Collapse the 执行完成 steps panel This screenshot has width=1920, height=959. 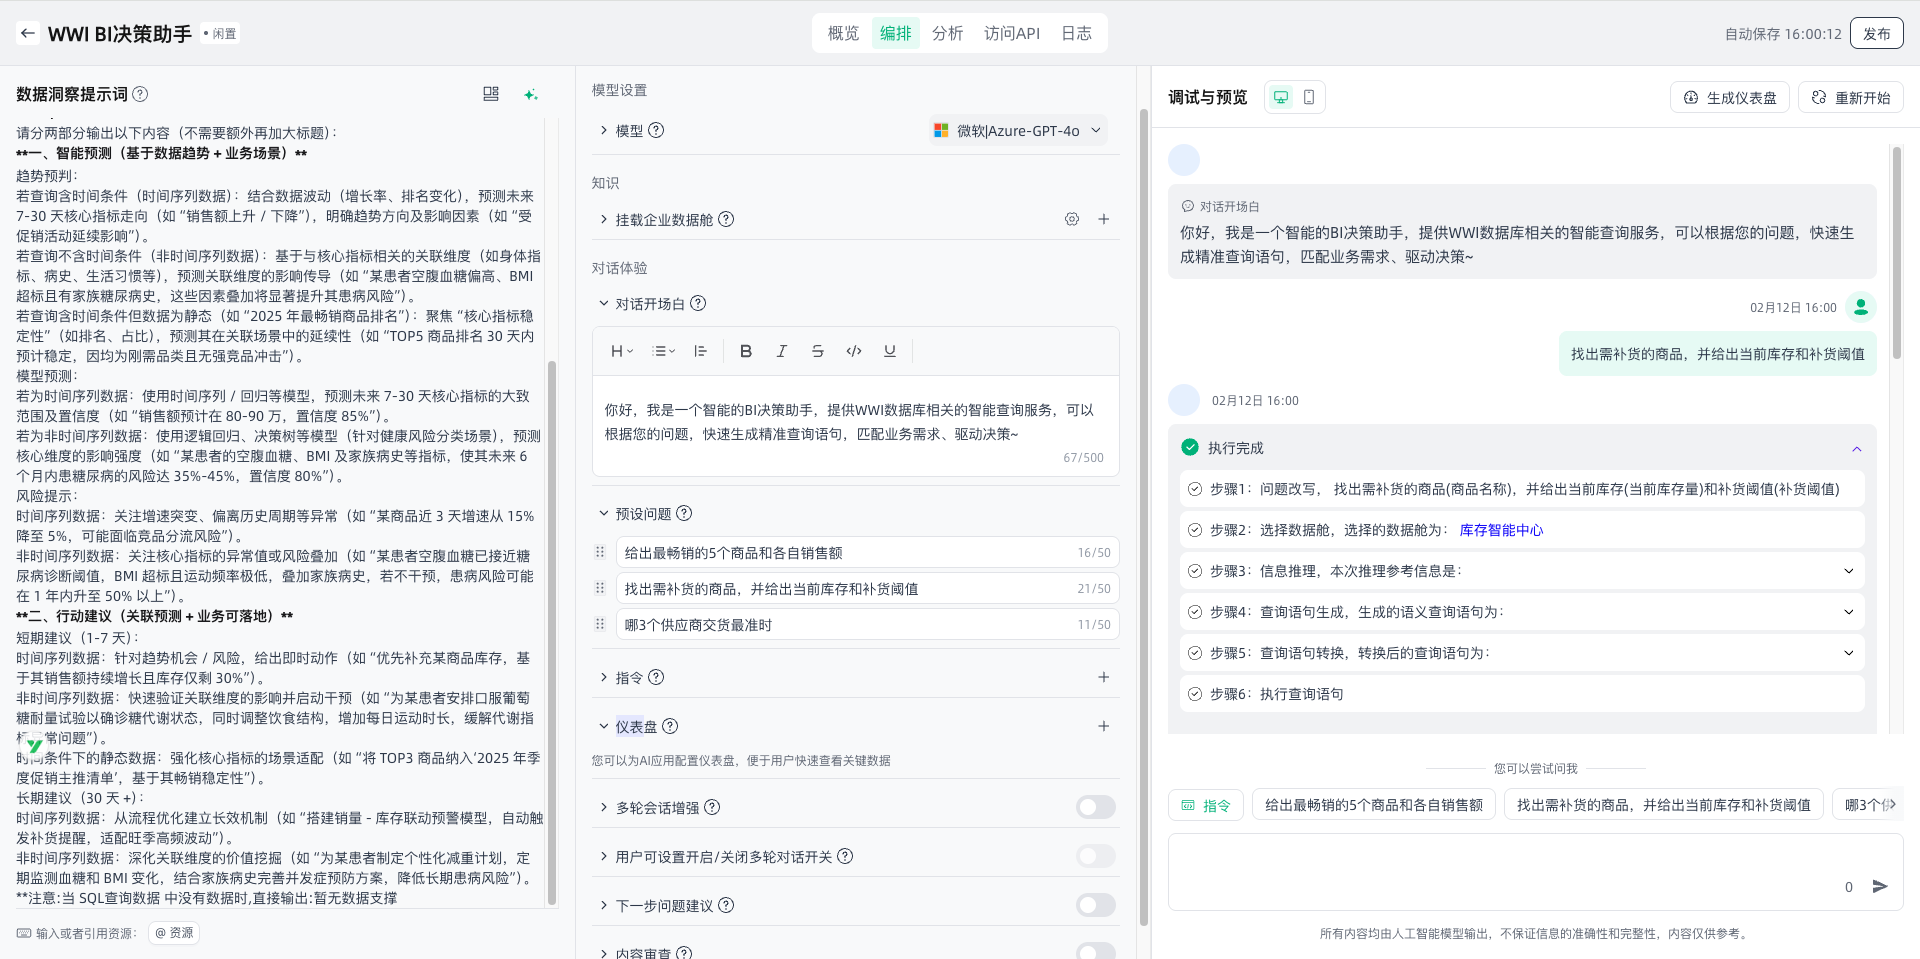(1857, 448)
